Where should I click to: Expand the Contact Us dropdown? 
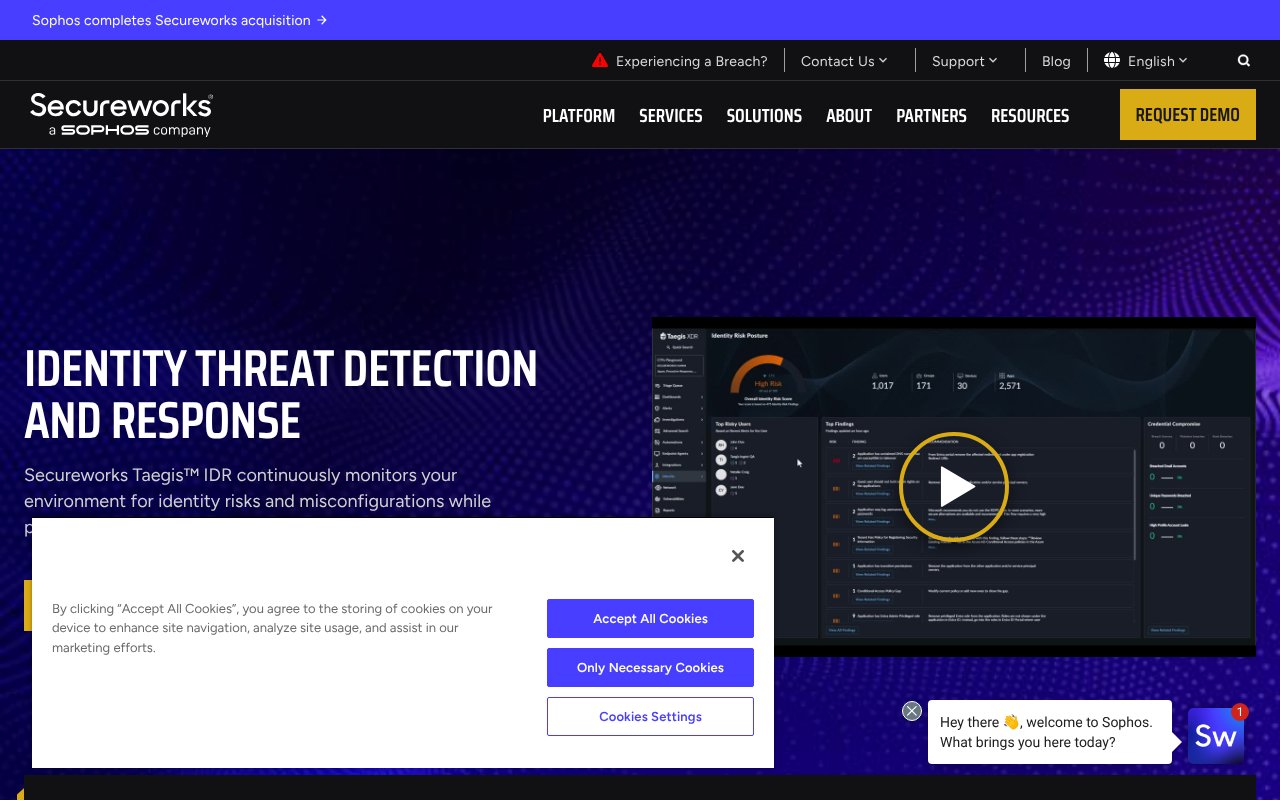click(x=844, y=60)
